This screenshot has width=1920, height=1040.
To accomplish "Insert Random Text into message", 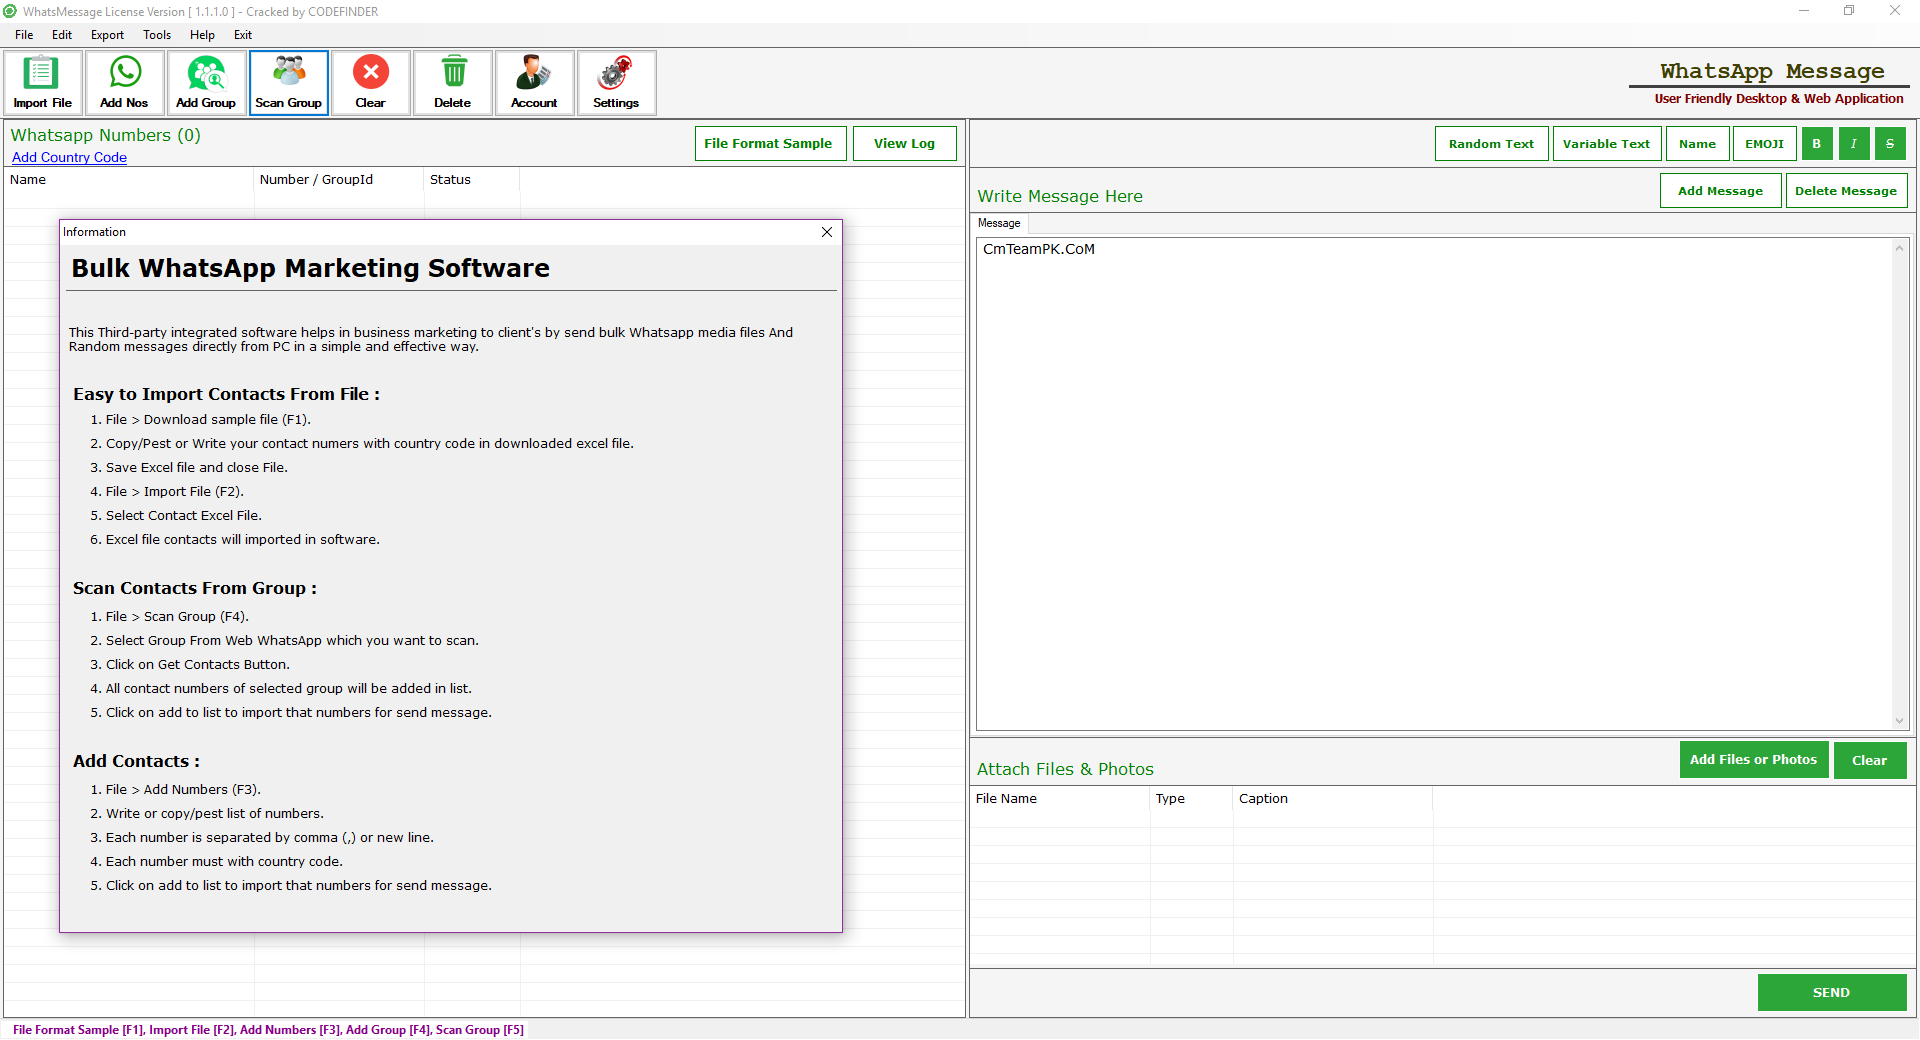I will [x=1491, y=144].
